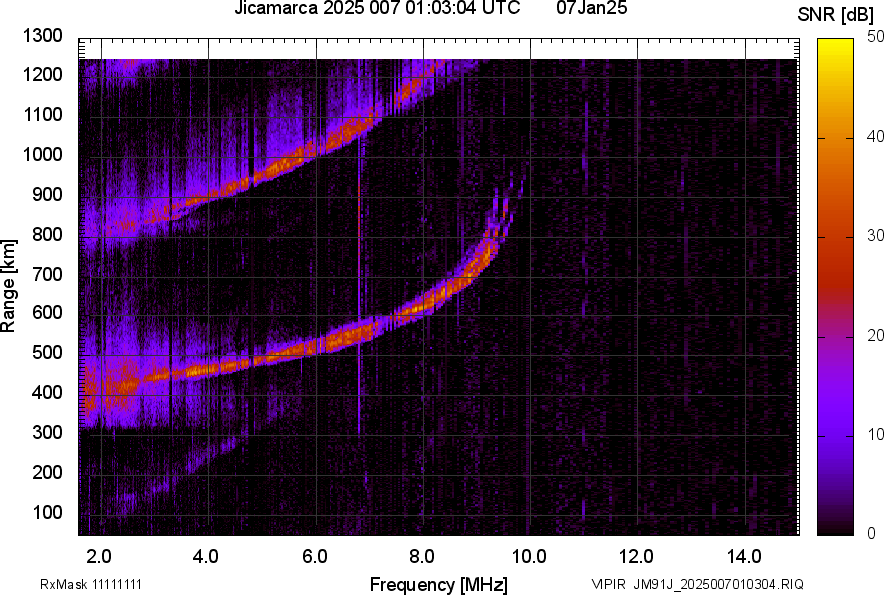Click the date label '07Jan25'

591,8
